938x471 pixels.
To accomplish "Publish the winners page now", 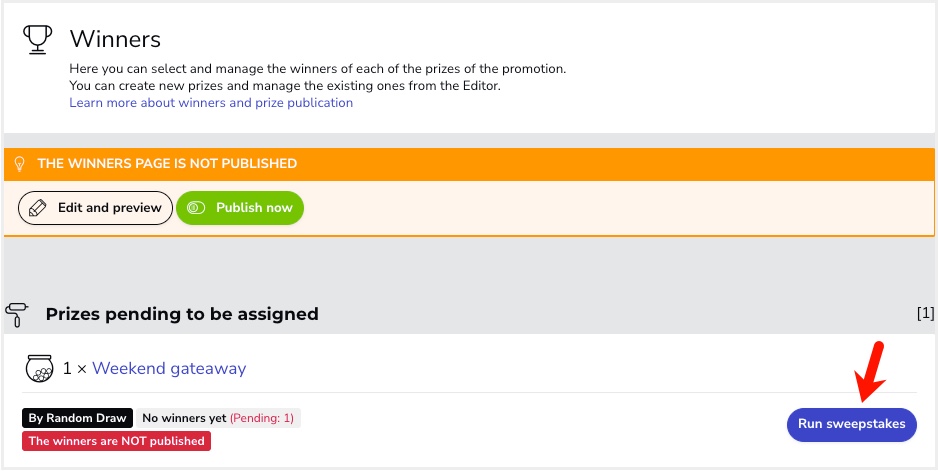I will 240,208.
